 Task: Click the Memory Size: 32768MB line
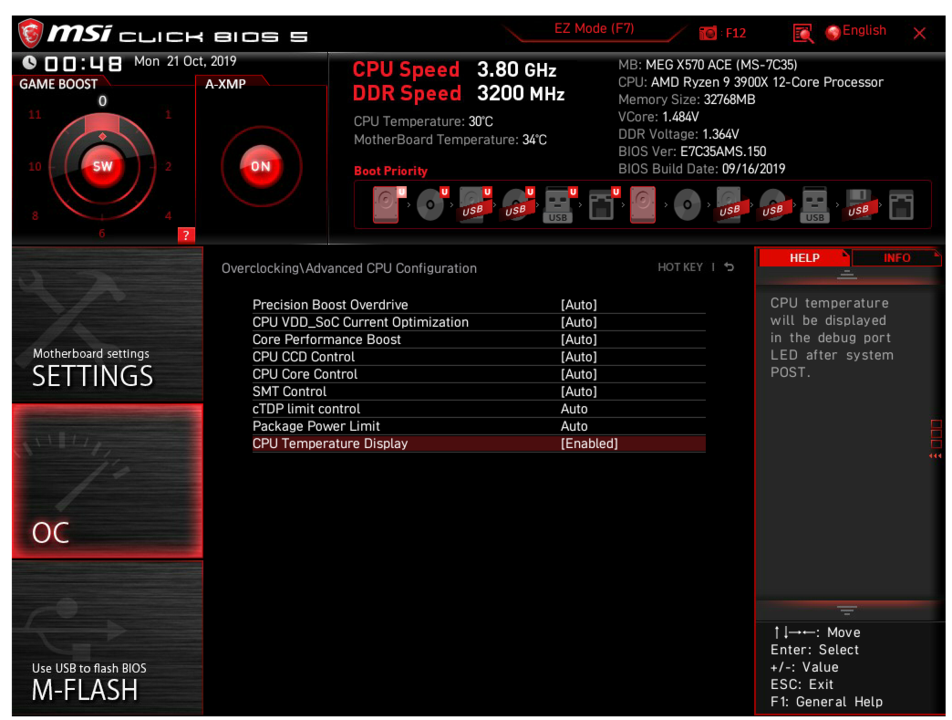point(687,100)
